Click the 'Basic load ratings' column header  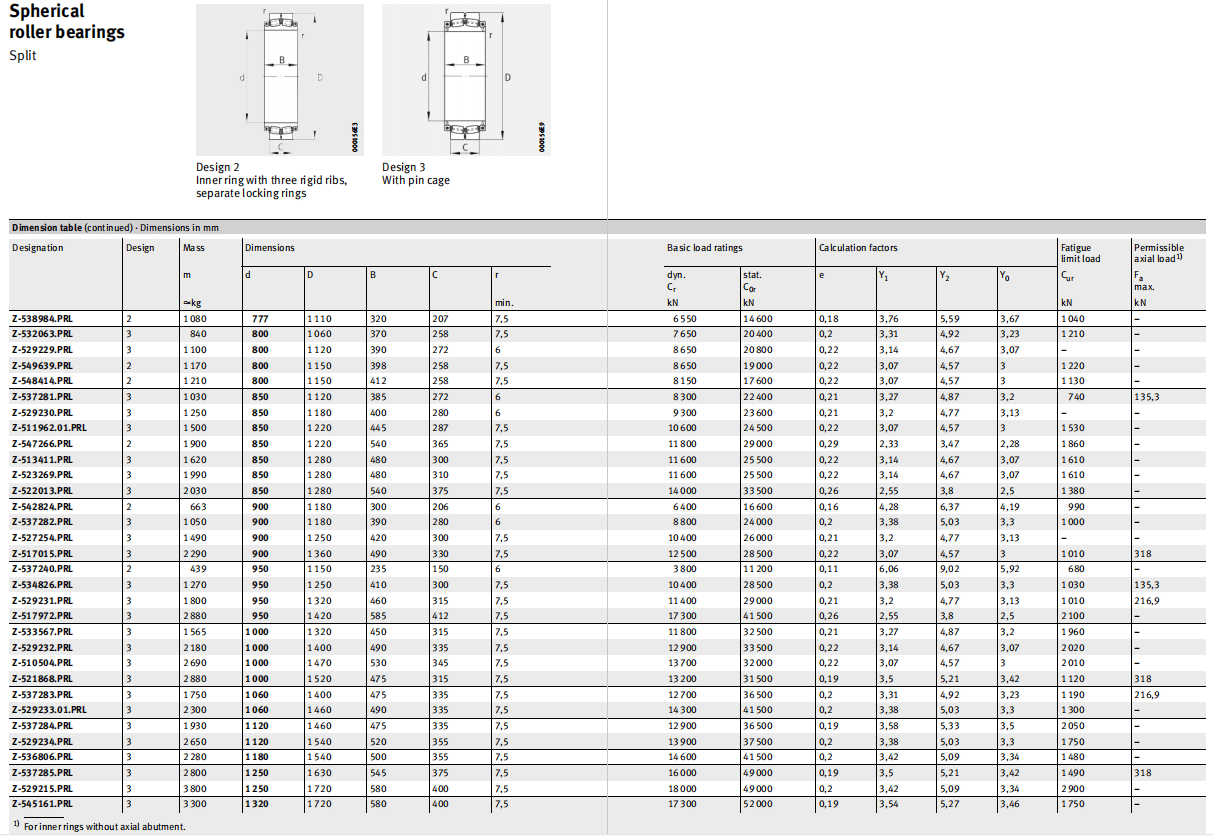[705, 248]
